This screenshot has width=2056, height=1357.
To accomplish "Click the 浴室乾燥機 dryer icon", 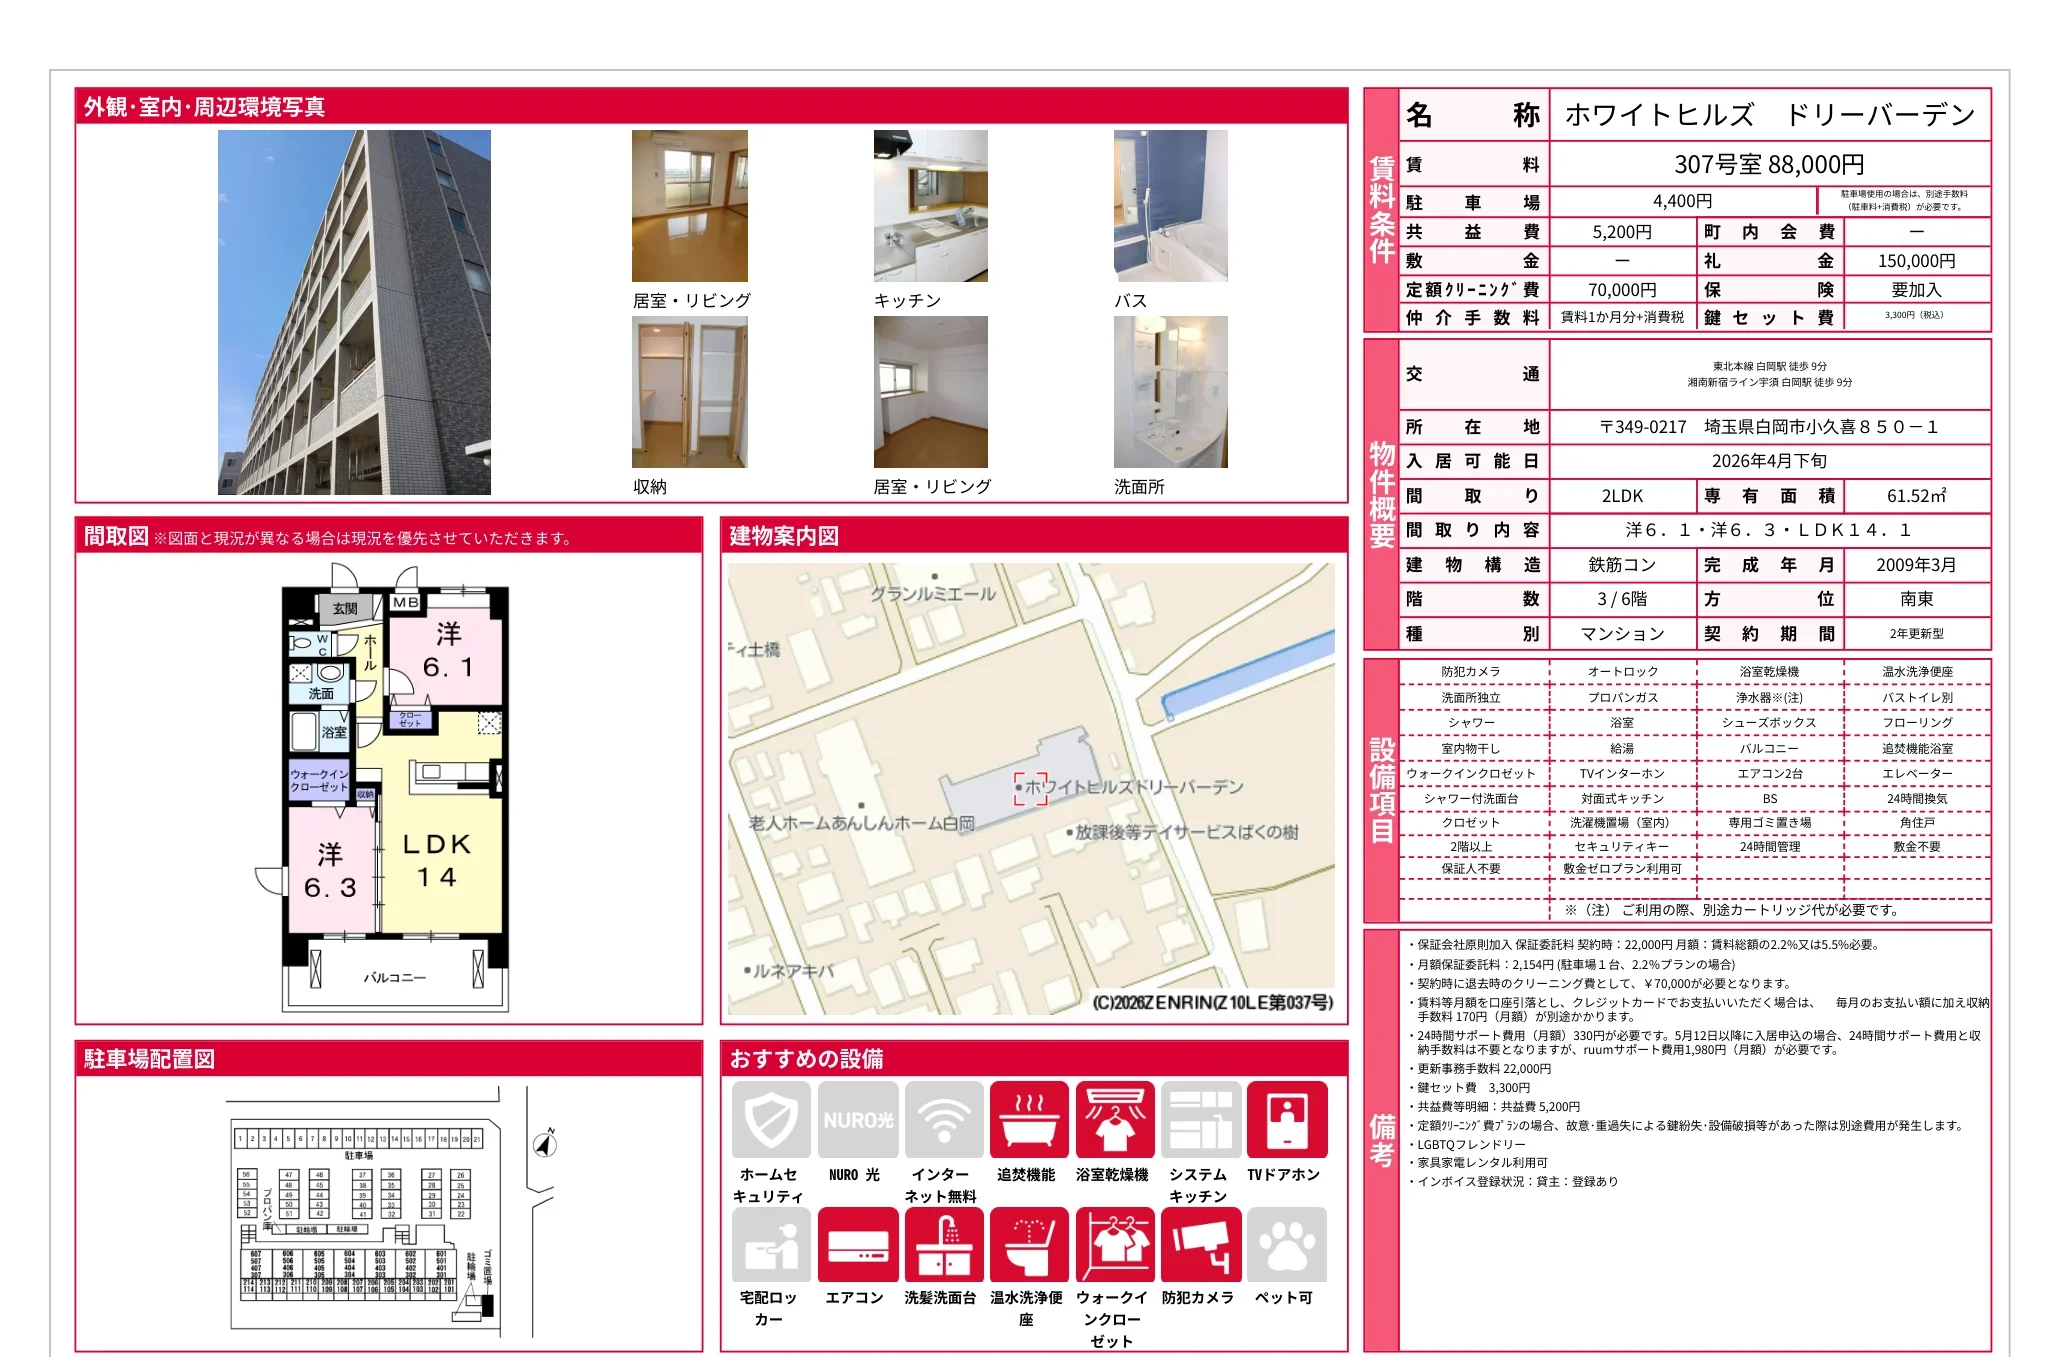I will [x=1115, y=1120].
